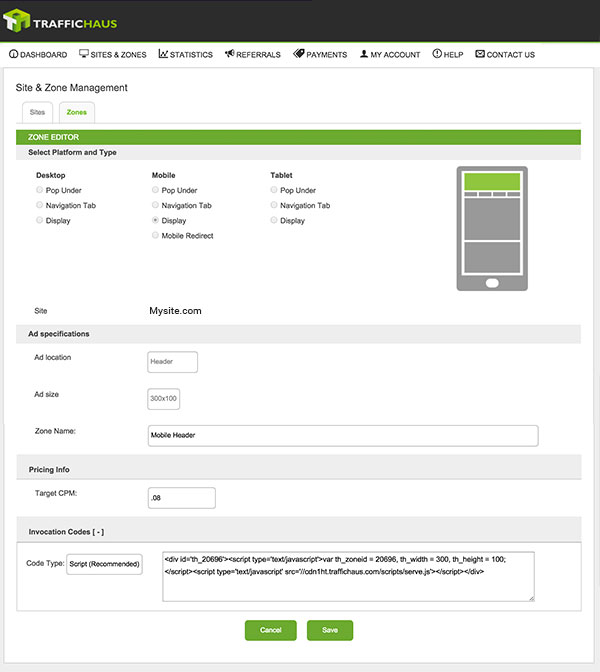Click the textarea resize handle corner
Screen dimensions: 600x672
[x=531, y=598]
